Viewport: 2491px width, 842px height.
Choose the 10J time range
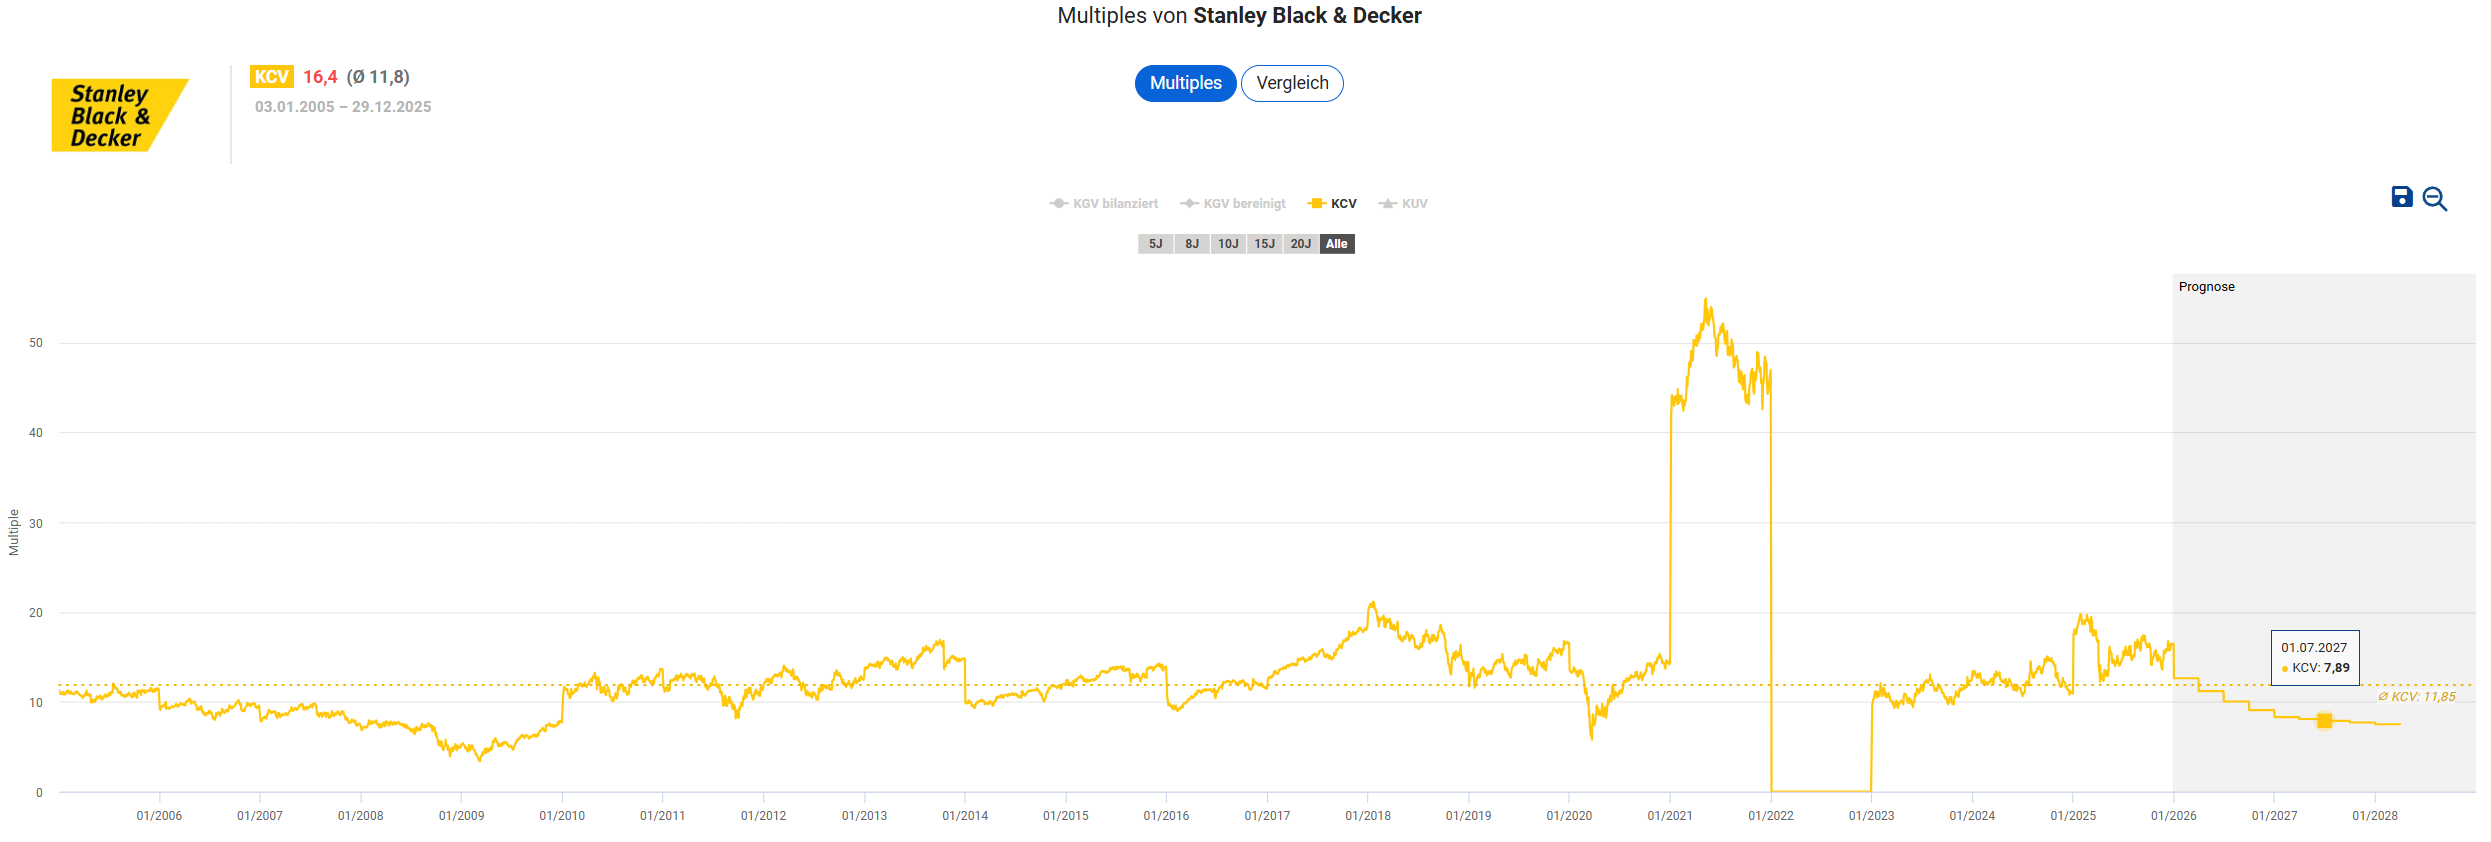(1228, 244)
